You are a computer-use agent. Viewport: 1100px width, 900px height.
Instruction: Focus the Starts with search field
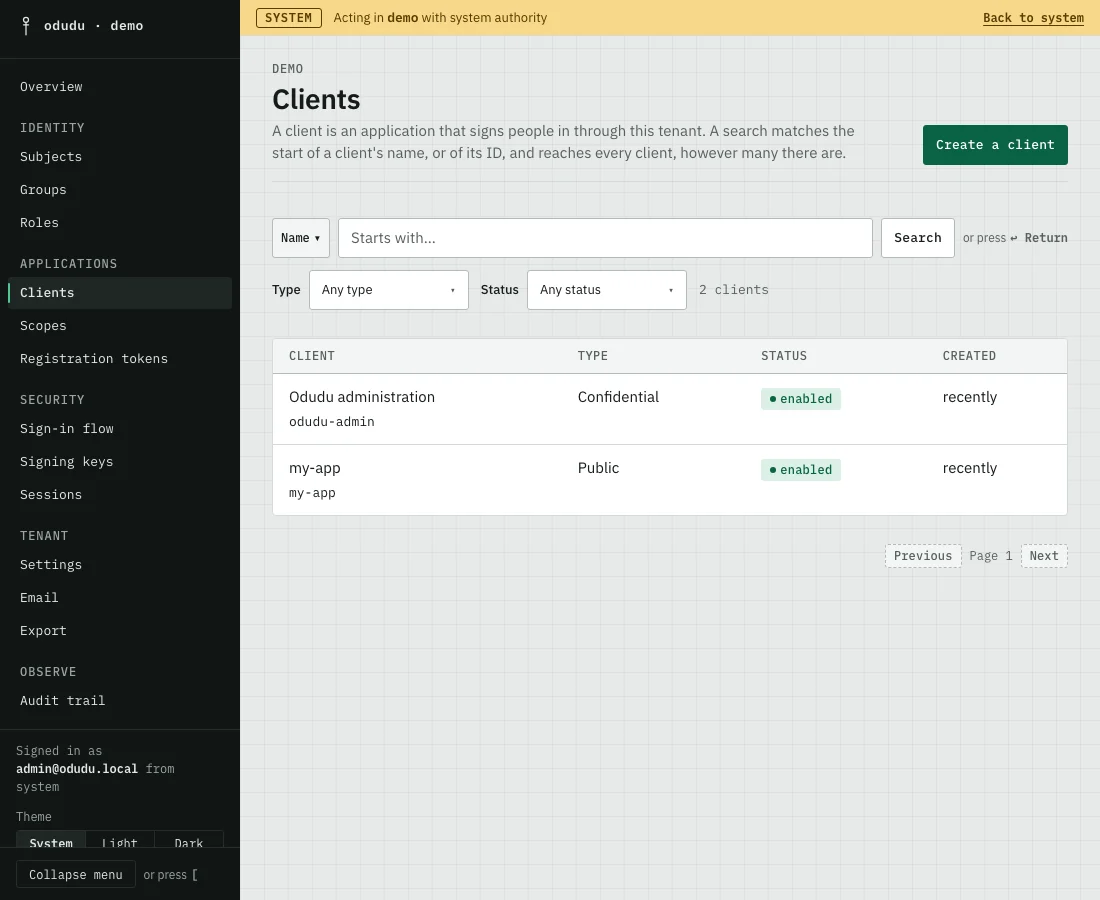pyautogui.click(x=605, y=239)
